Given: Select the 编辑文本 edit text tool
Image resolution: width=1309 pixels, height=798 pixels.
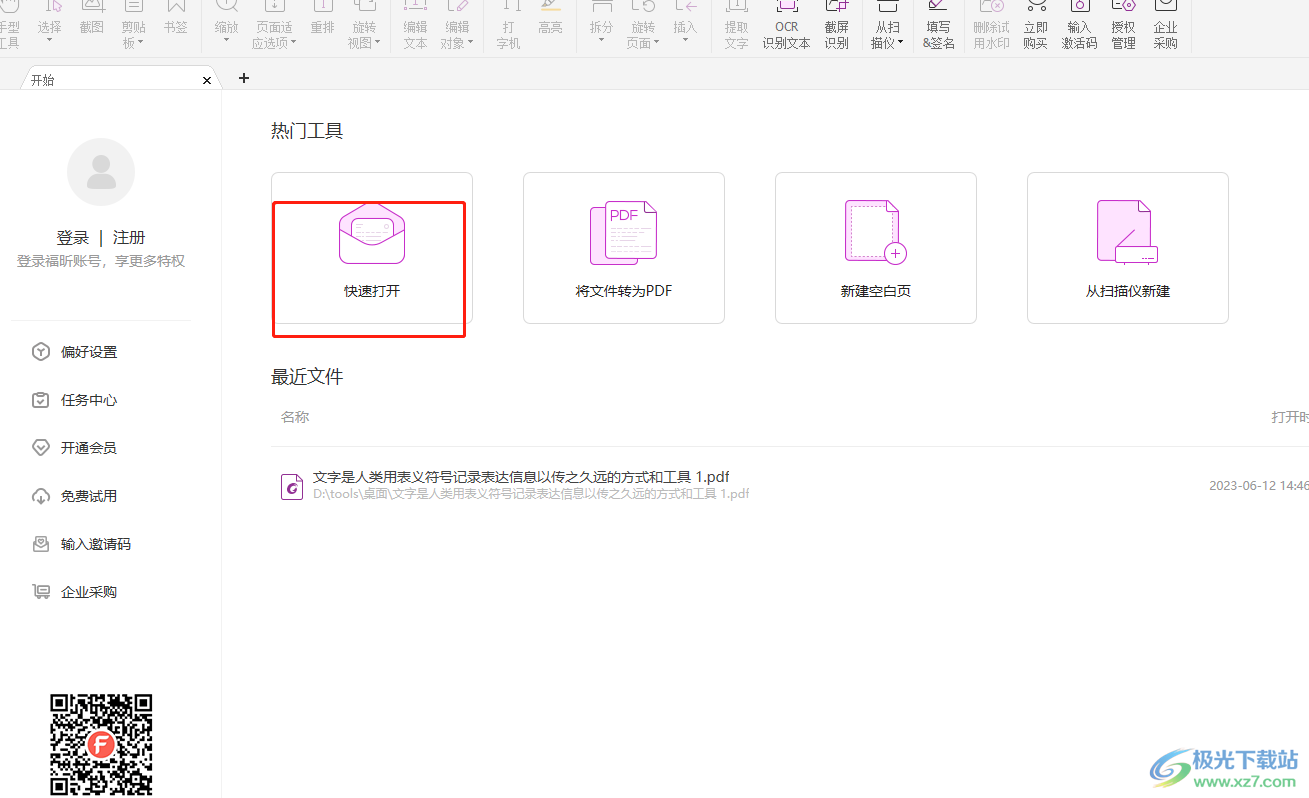Looking at the screenshot, I should (415, 27).
